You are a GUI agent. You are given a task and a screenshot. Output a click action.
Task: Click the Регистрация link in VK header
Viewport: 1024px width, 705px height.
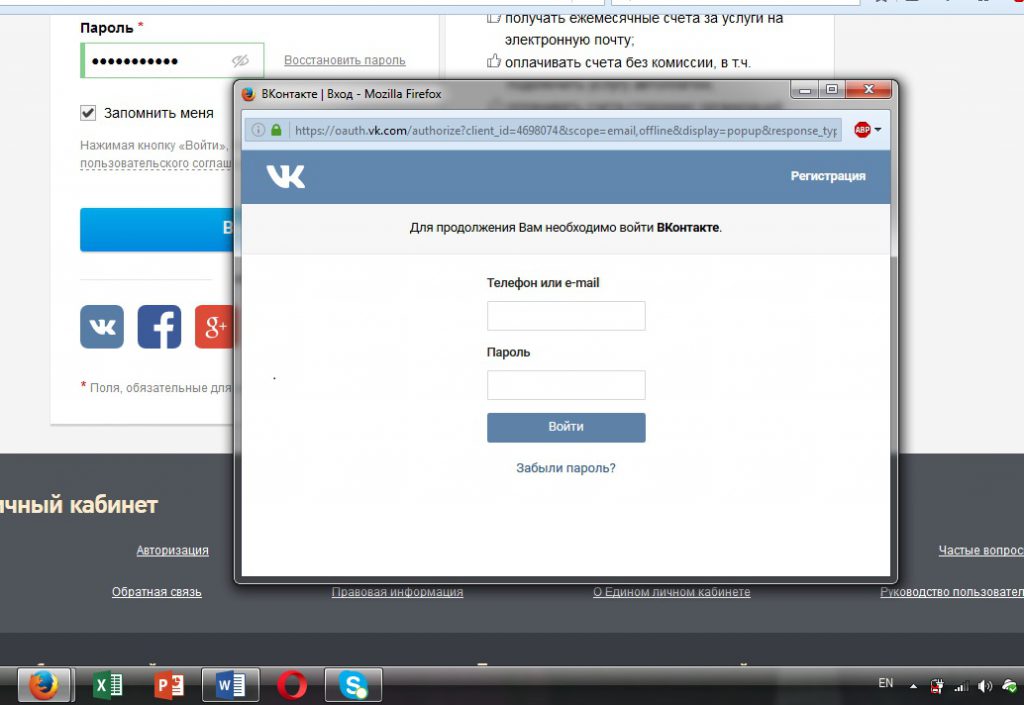827,176
